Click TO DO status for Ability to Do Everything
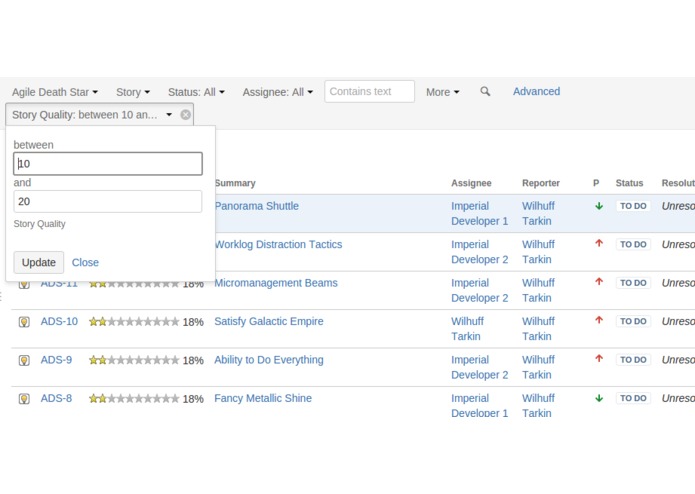The height and width of the screenshot is (494, 695). coord(633,360)
